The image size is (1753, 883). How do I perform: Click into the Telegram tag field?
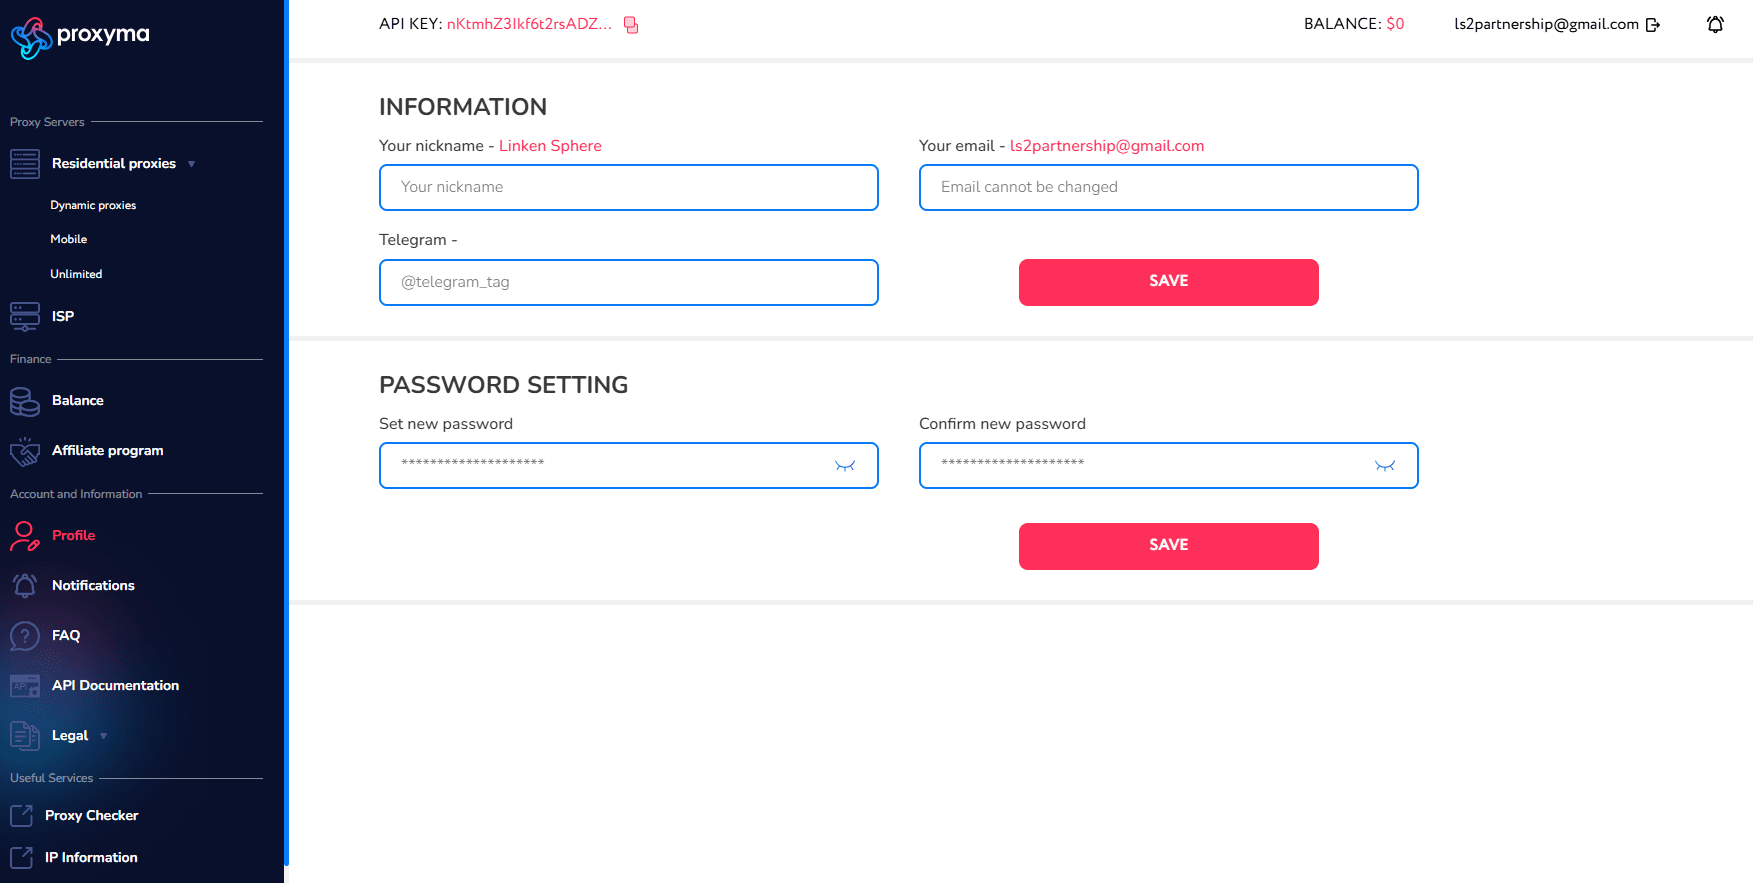click(628, 283)
